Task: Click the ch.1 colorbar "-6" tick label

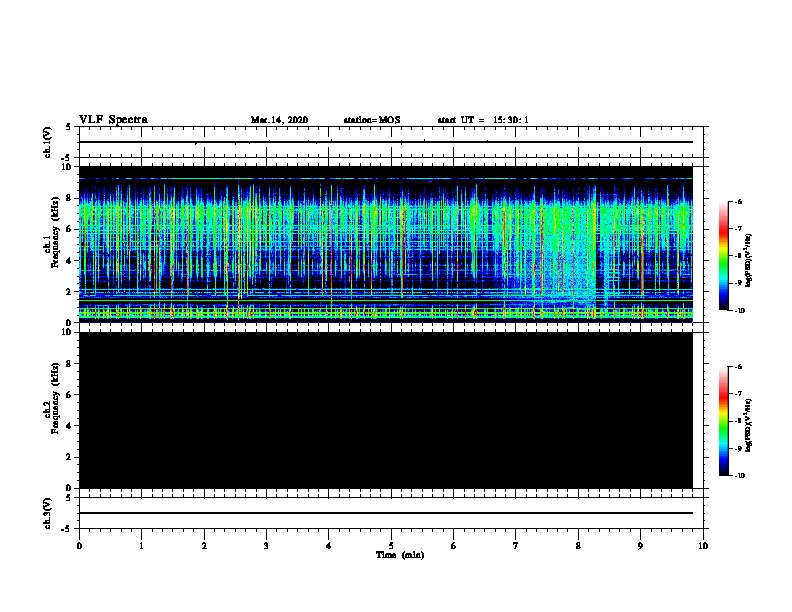Action: [738, 201]
